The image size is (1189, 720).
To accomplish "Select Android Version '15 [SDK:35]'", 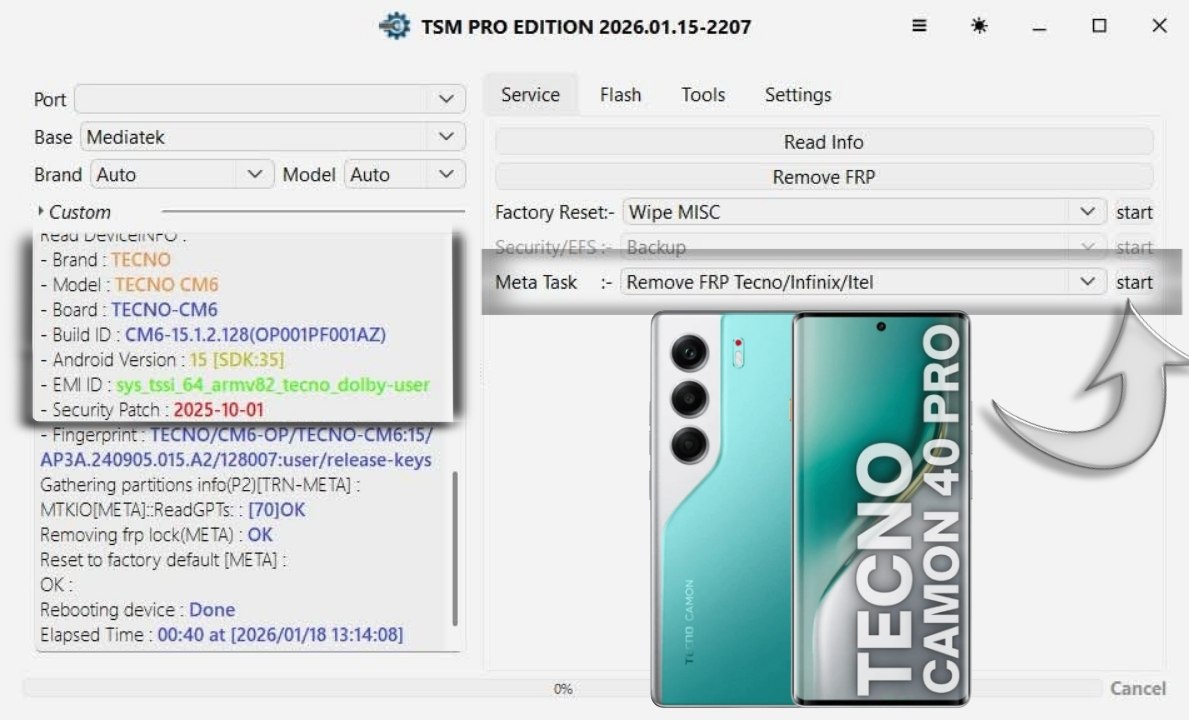I will [237, 359].
